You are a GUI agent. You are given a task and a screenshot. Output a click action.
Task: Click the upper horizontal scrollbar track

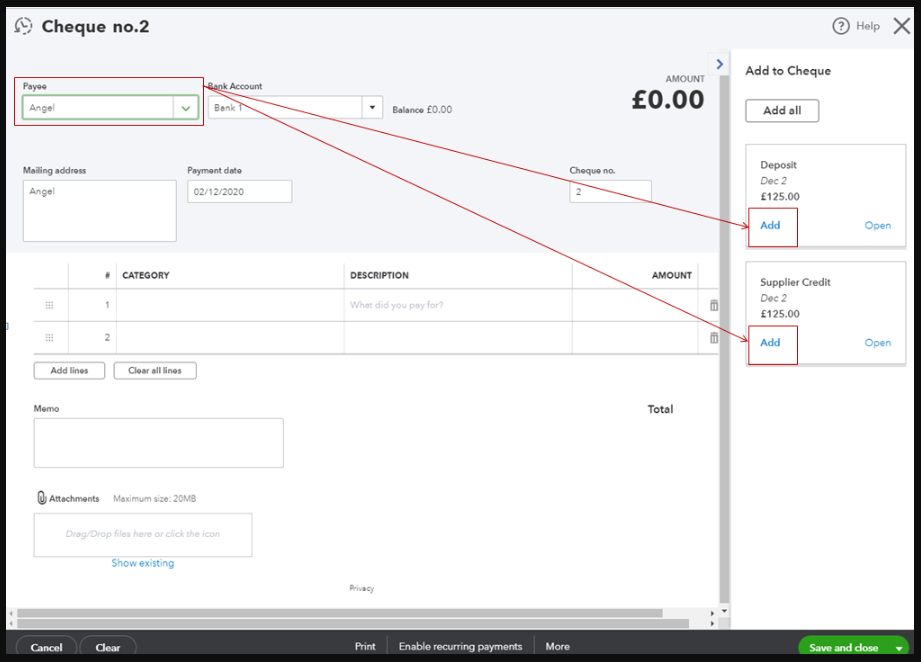click(340, 613)
